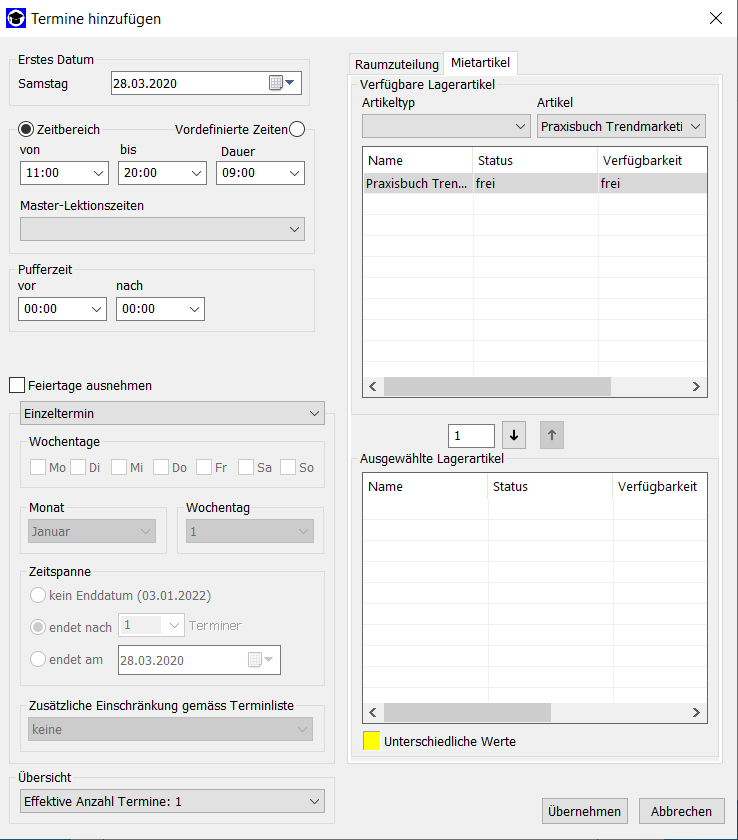
Task: Open the Einzeltermin recurrence dropdown
Action: (172, 413)
